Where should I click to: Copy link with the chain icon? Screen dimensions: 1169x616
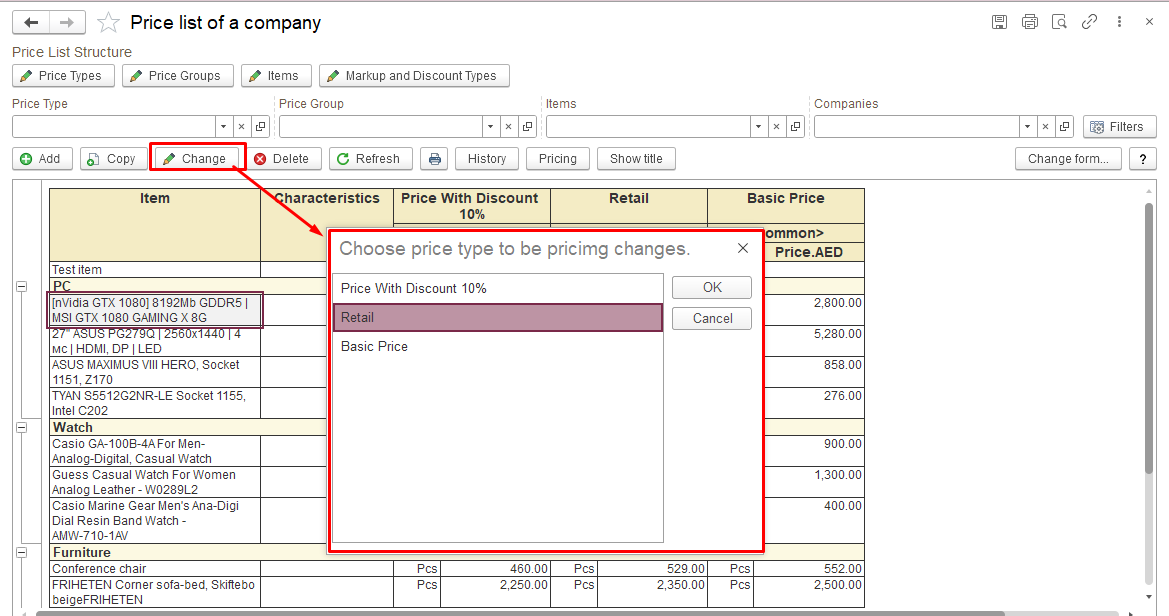tap(1089, 22)
